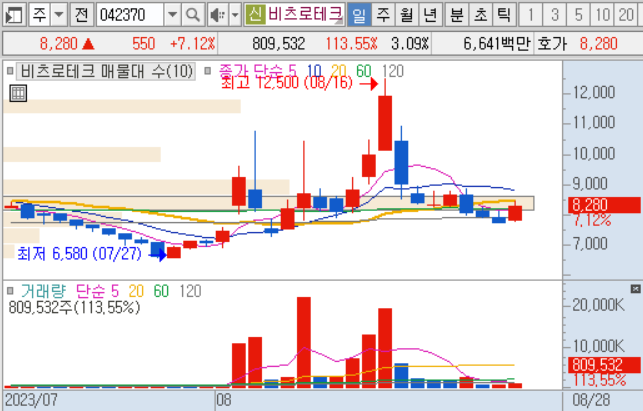
Task: Click the 809,532주(113.55%) volume text
Action: click(x=74, y=307)
